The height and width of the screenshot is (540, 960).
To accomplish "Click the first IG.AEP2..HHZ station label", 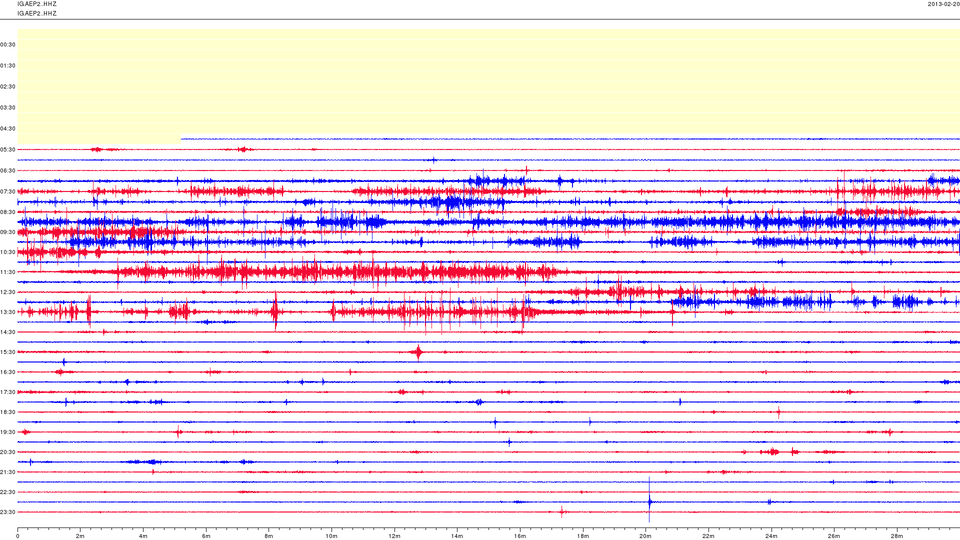I will pyautogui.click(x=37, y=4).
